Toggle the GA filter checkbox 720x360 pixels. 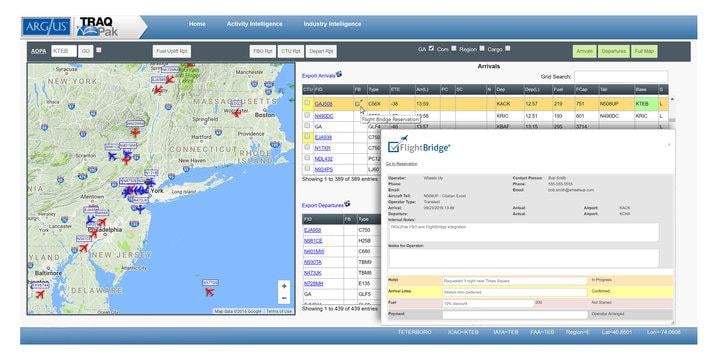pyautogui.click(x=431, y=48)
